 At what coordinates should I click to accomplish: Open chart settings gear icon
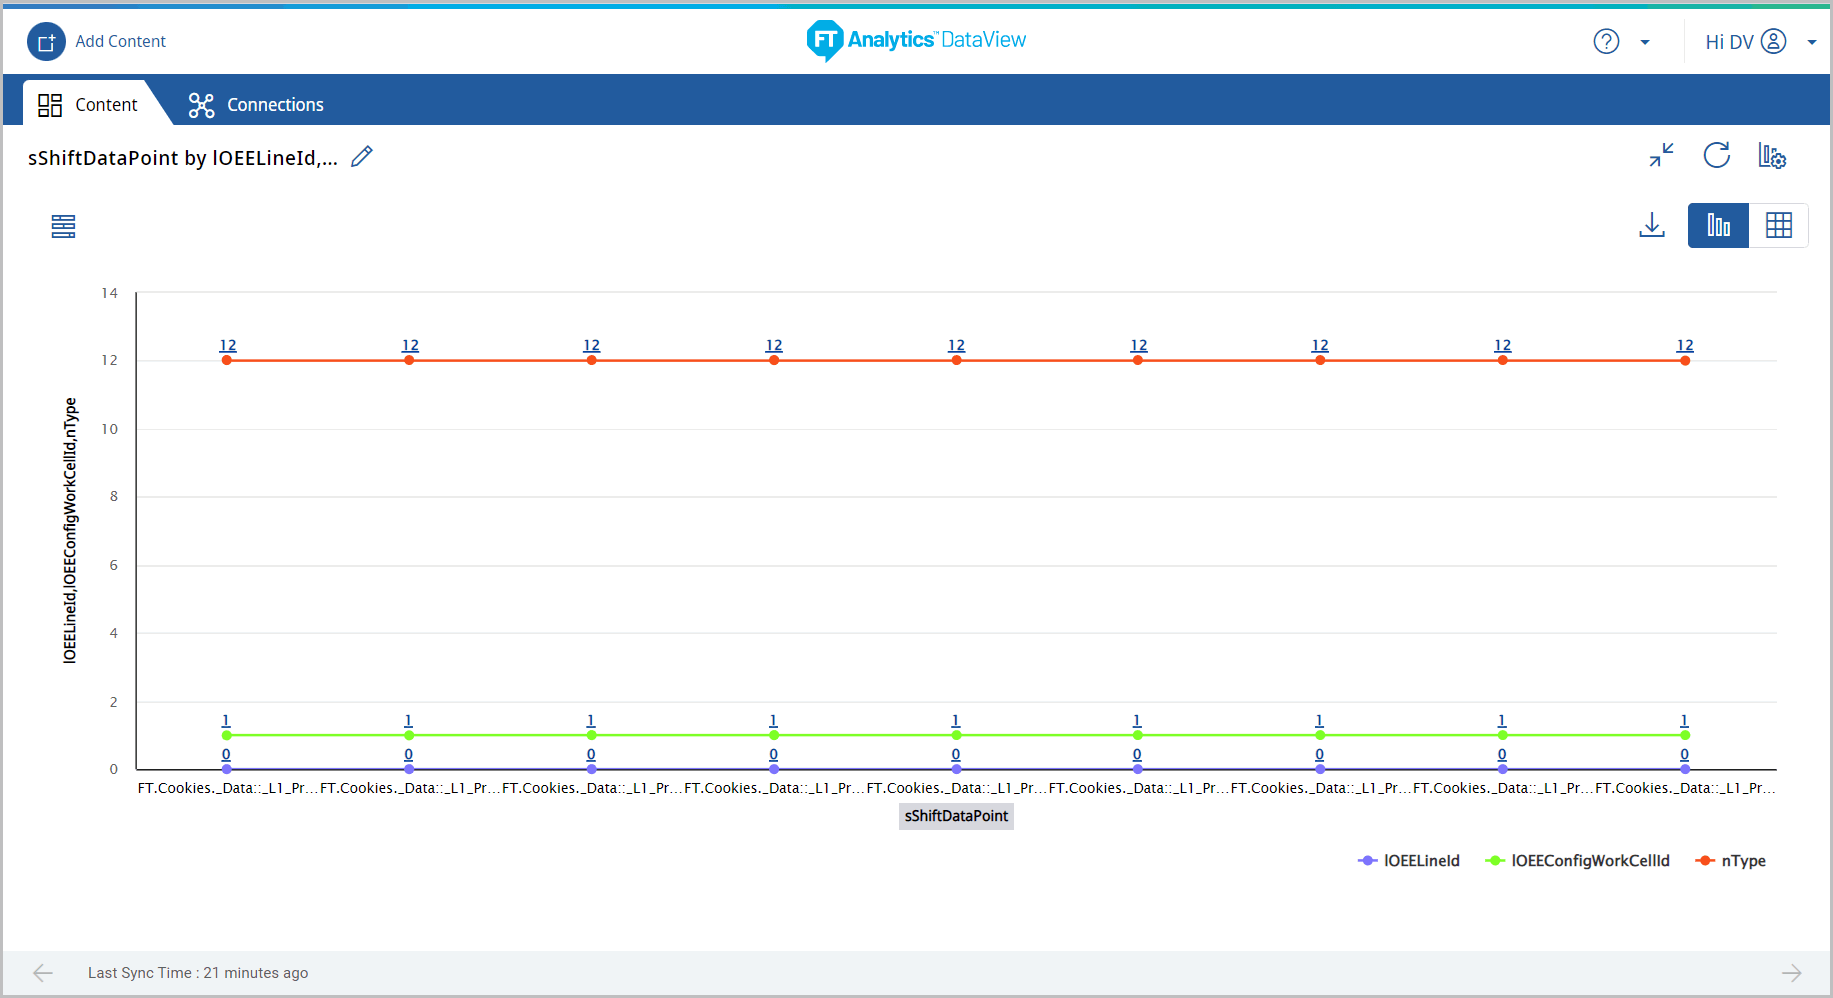tap(1772, 156)
